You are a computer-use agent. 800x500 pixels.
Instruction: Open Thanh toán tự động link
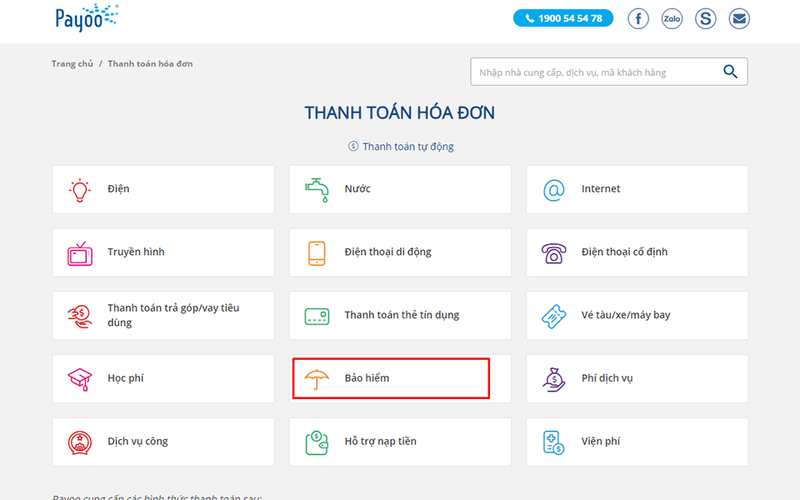(x=408, y=146)
